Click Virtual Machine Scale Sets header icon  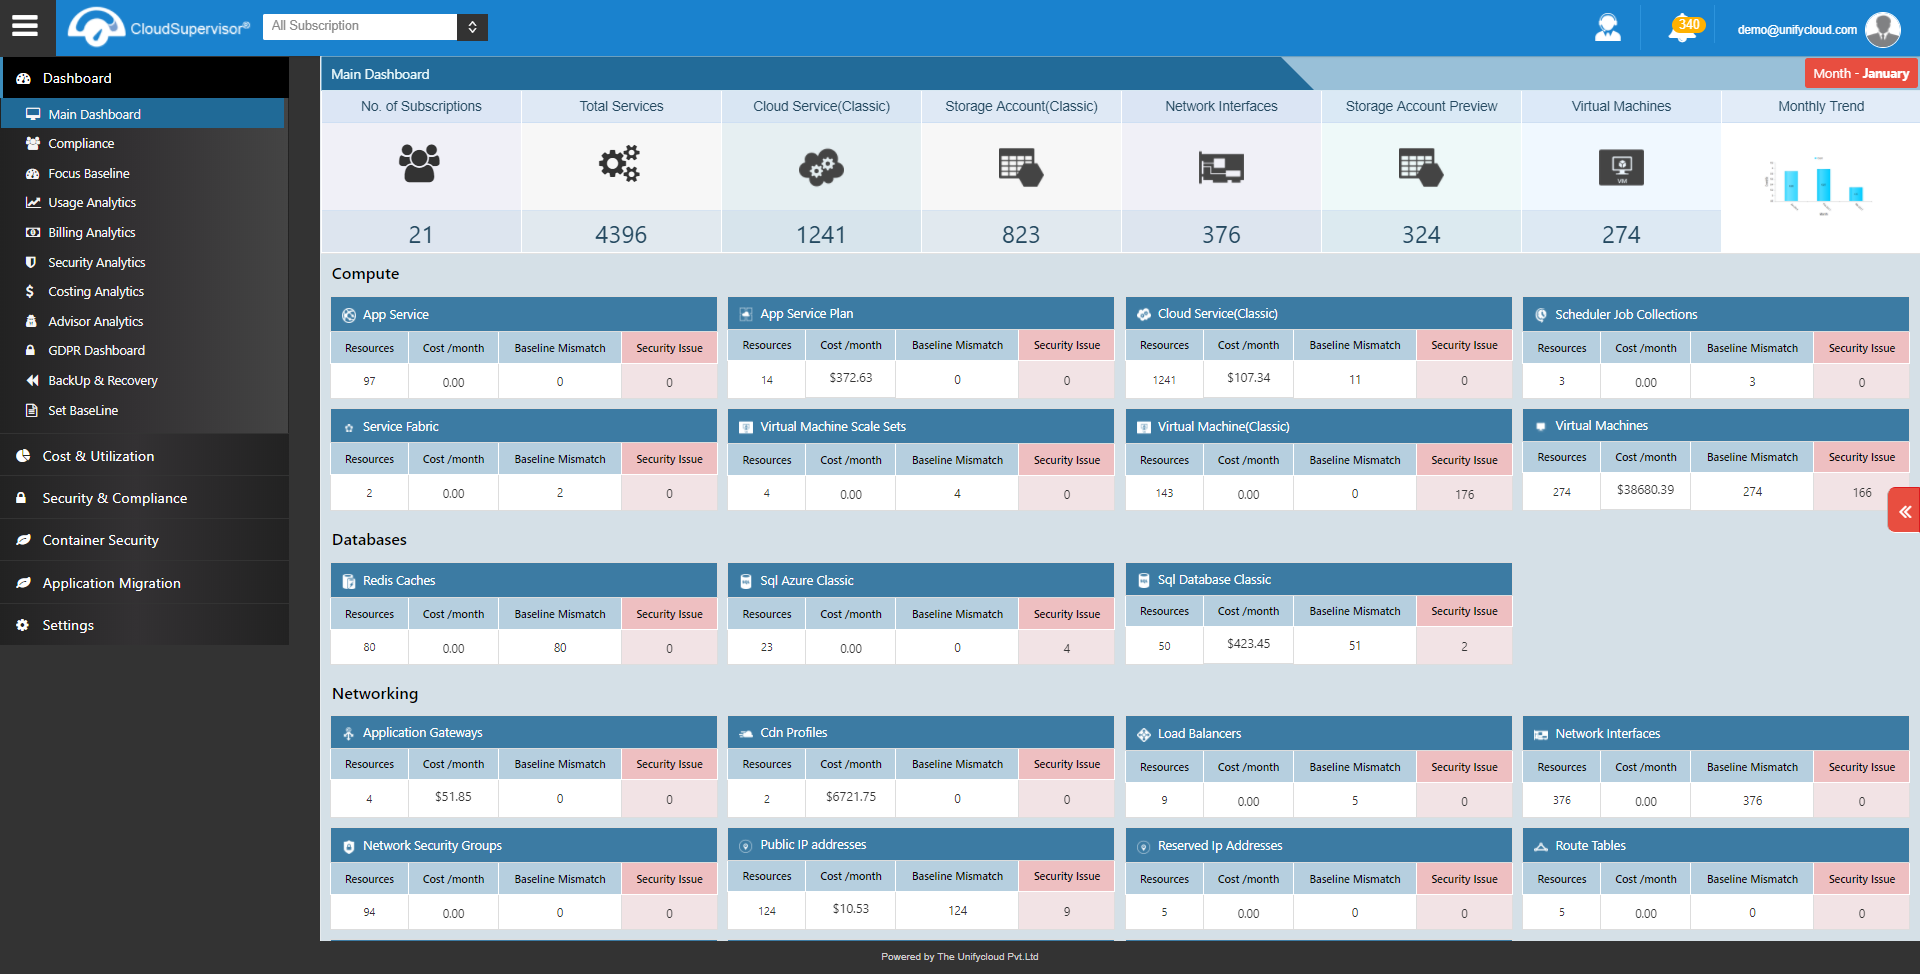point(746,427)
